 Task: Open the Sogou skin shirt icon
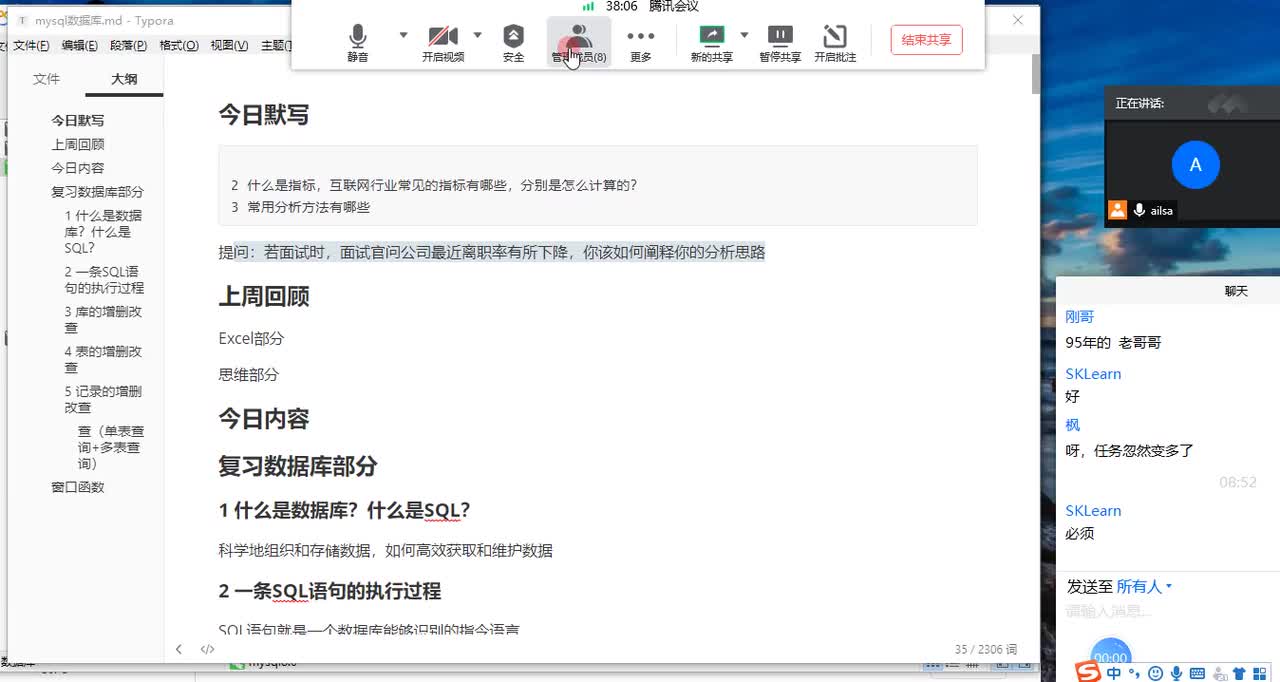1240,673
